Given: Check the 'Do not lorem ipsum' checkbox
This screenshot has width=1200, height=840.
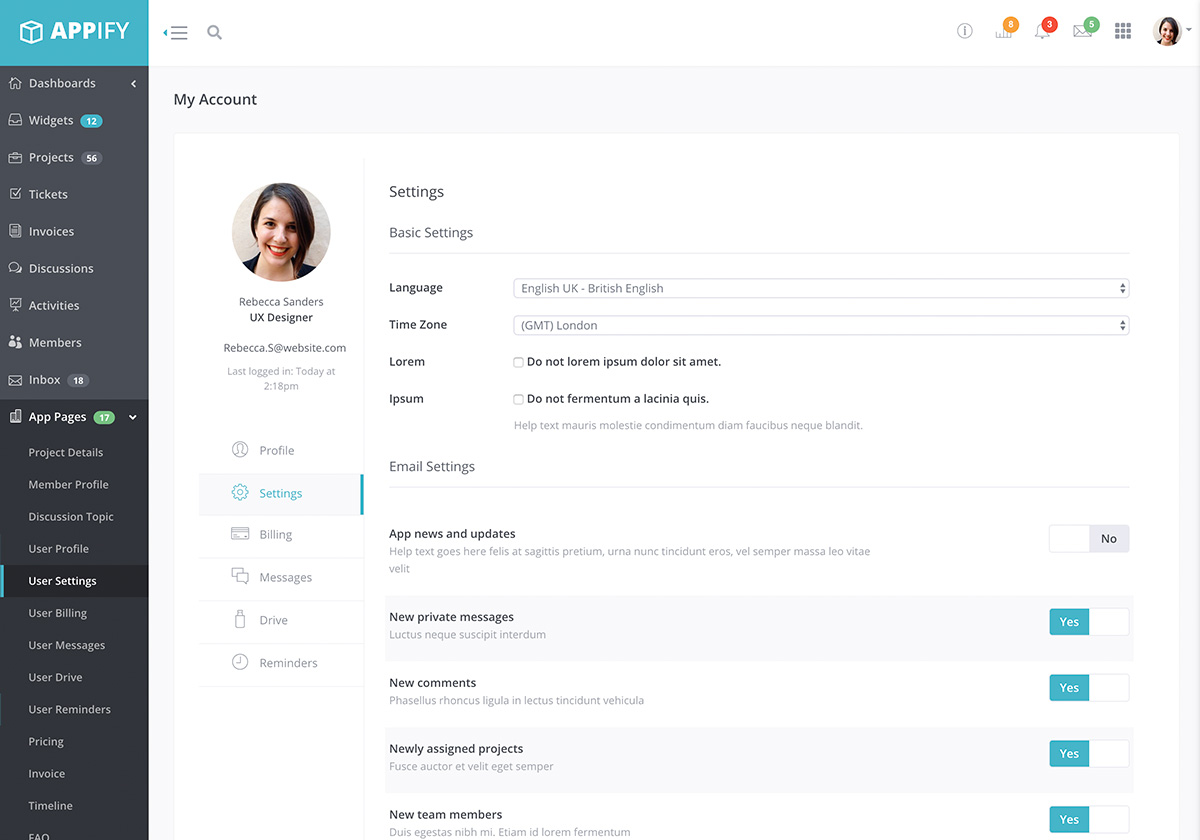Looking at the screenshot, I should [518, 362].
